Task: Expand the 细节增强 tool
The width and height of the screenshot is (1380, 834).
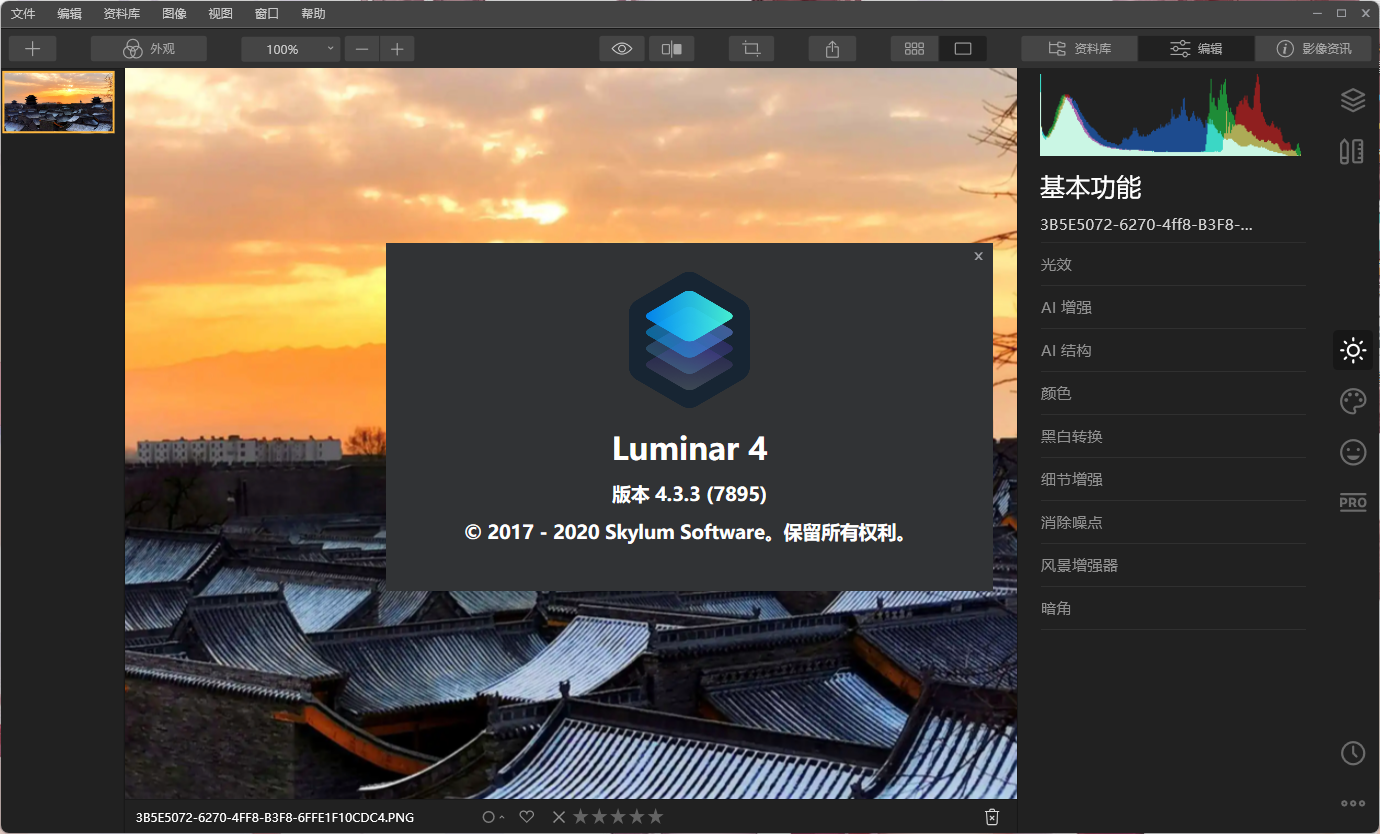Action: [x=1173, y=480]
